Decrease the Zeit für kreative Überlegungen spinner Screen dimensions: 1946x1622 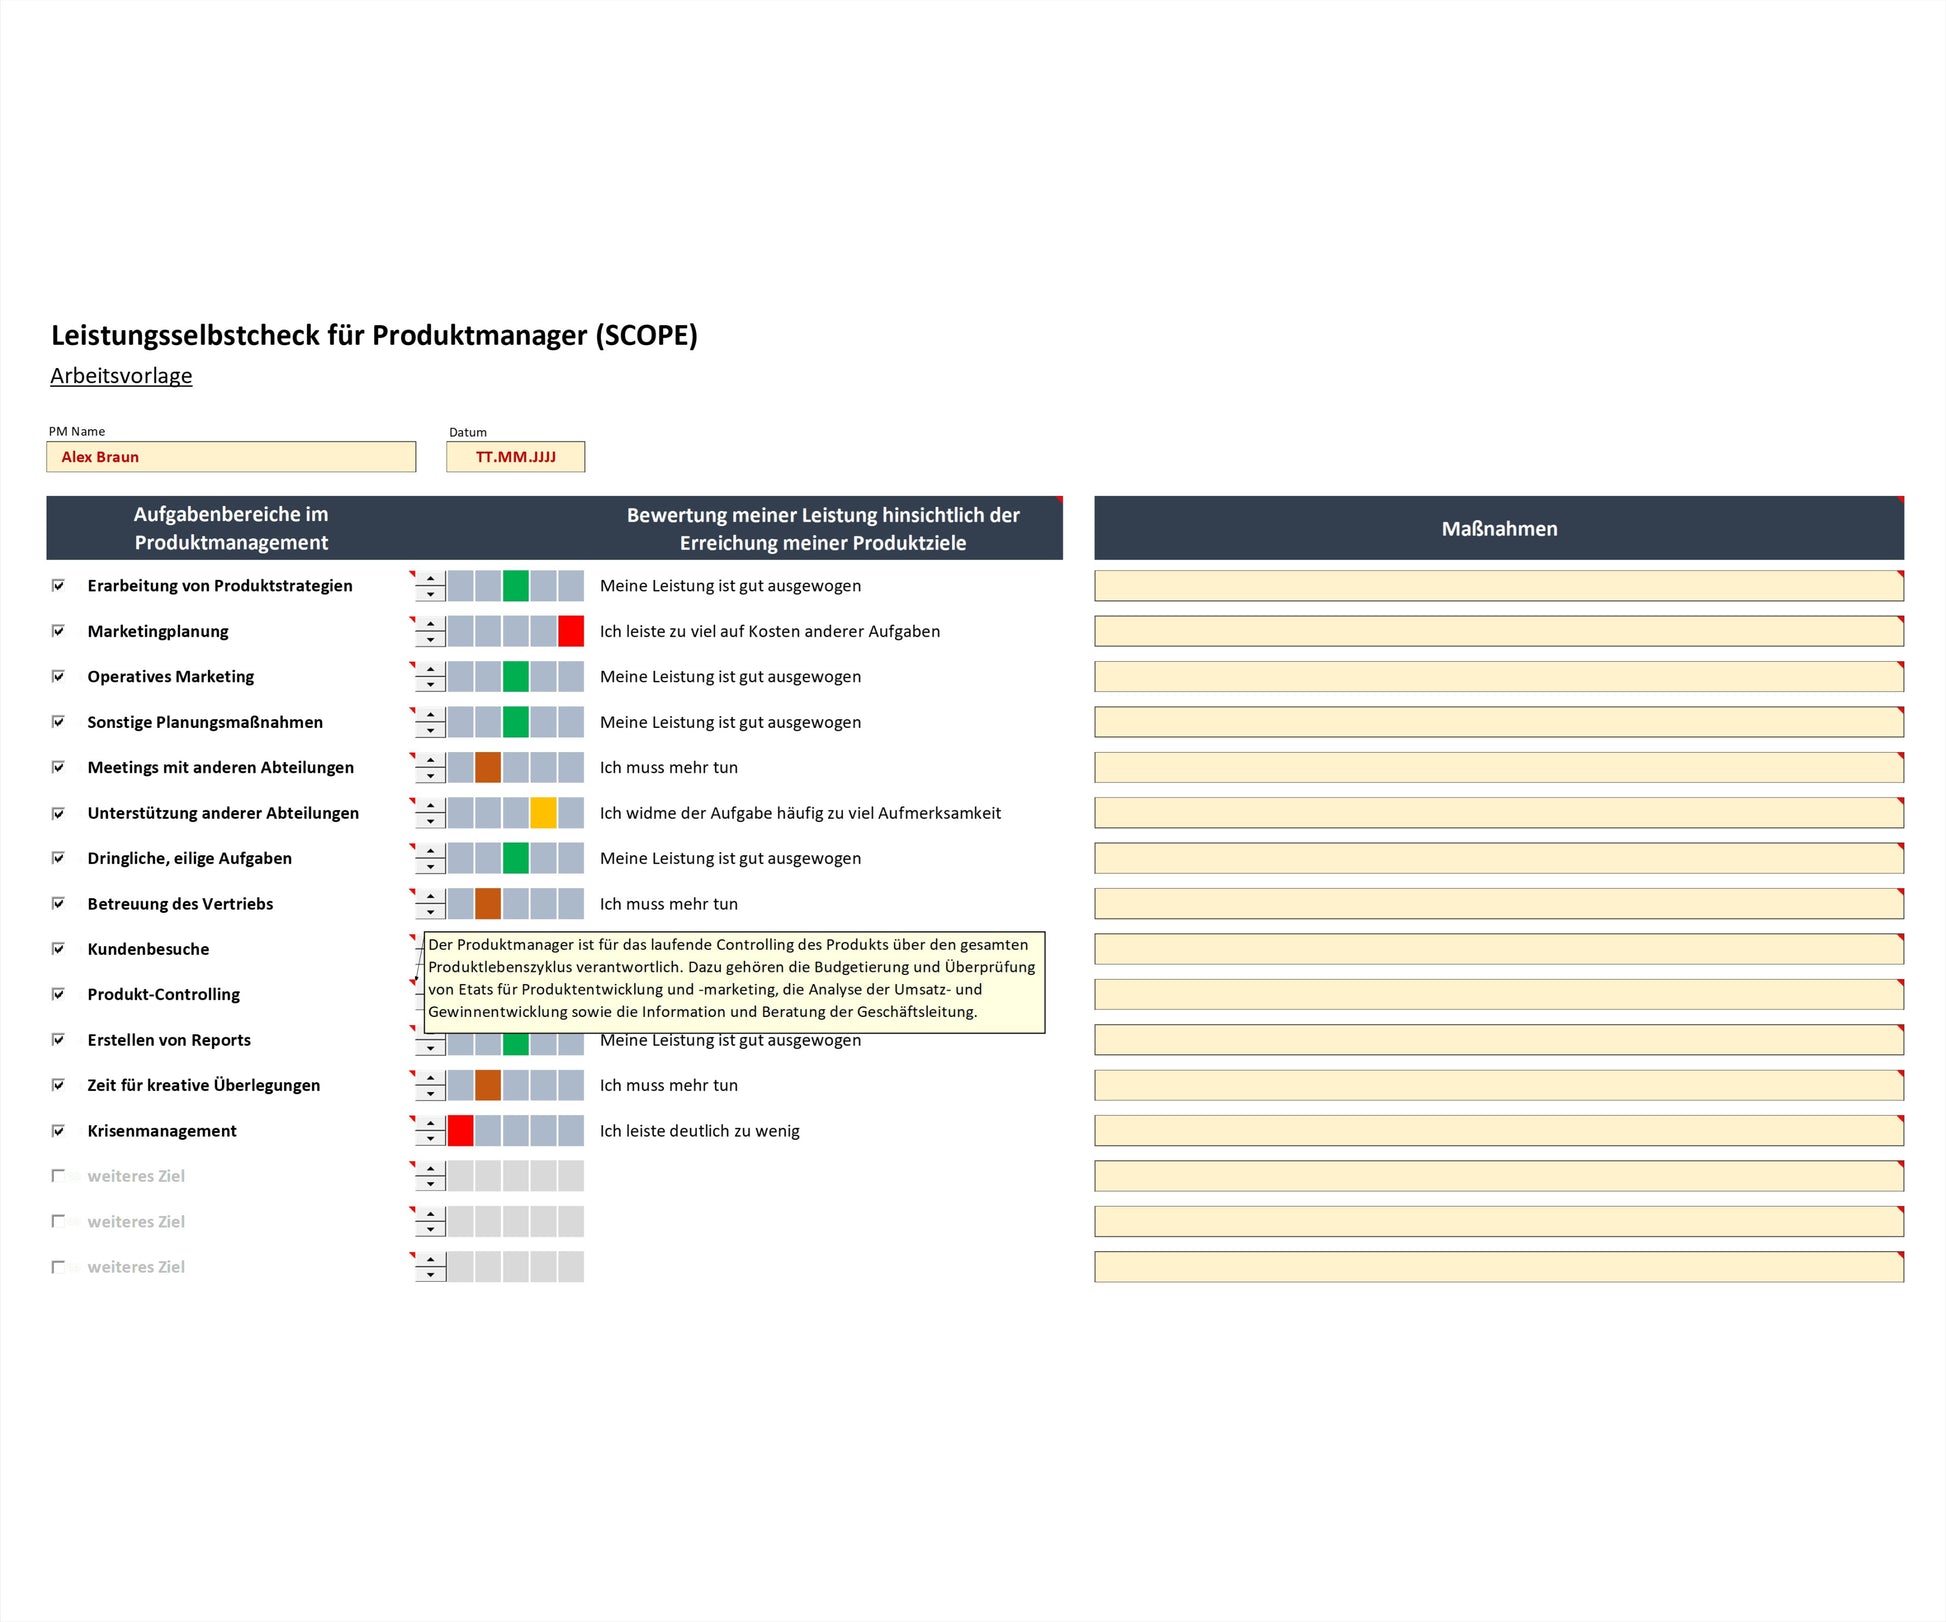point(430,1093)
